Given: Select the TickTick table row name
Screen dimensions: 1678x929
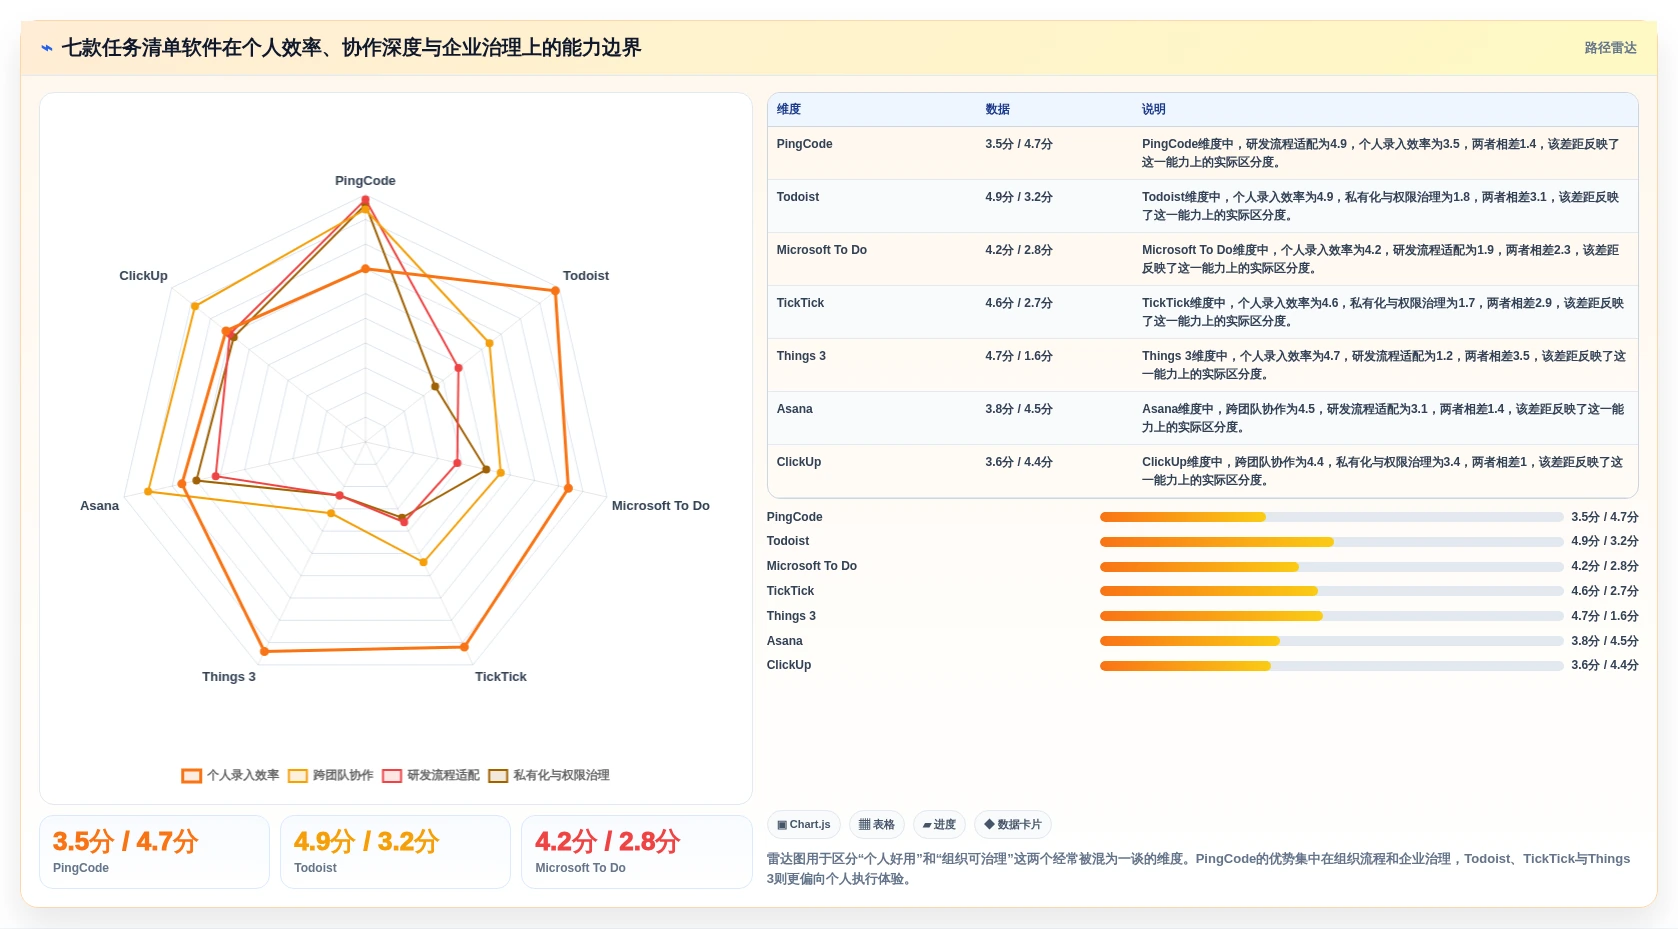Looking at the screenshot, I should click(800, 303).
